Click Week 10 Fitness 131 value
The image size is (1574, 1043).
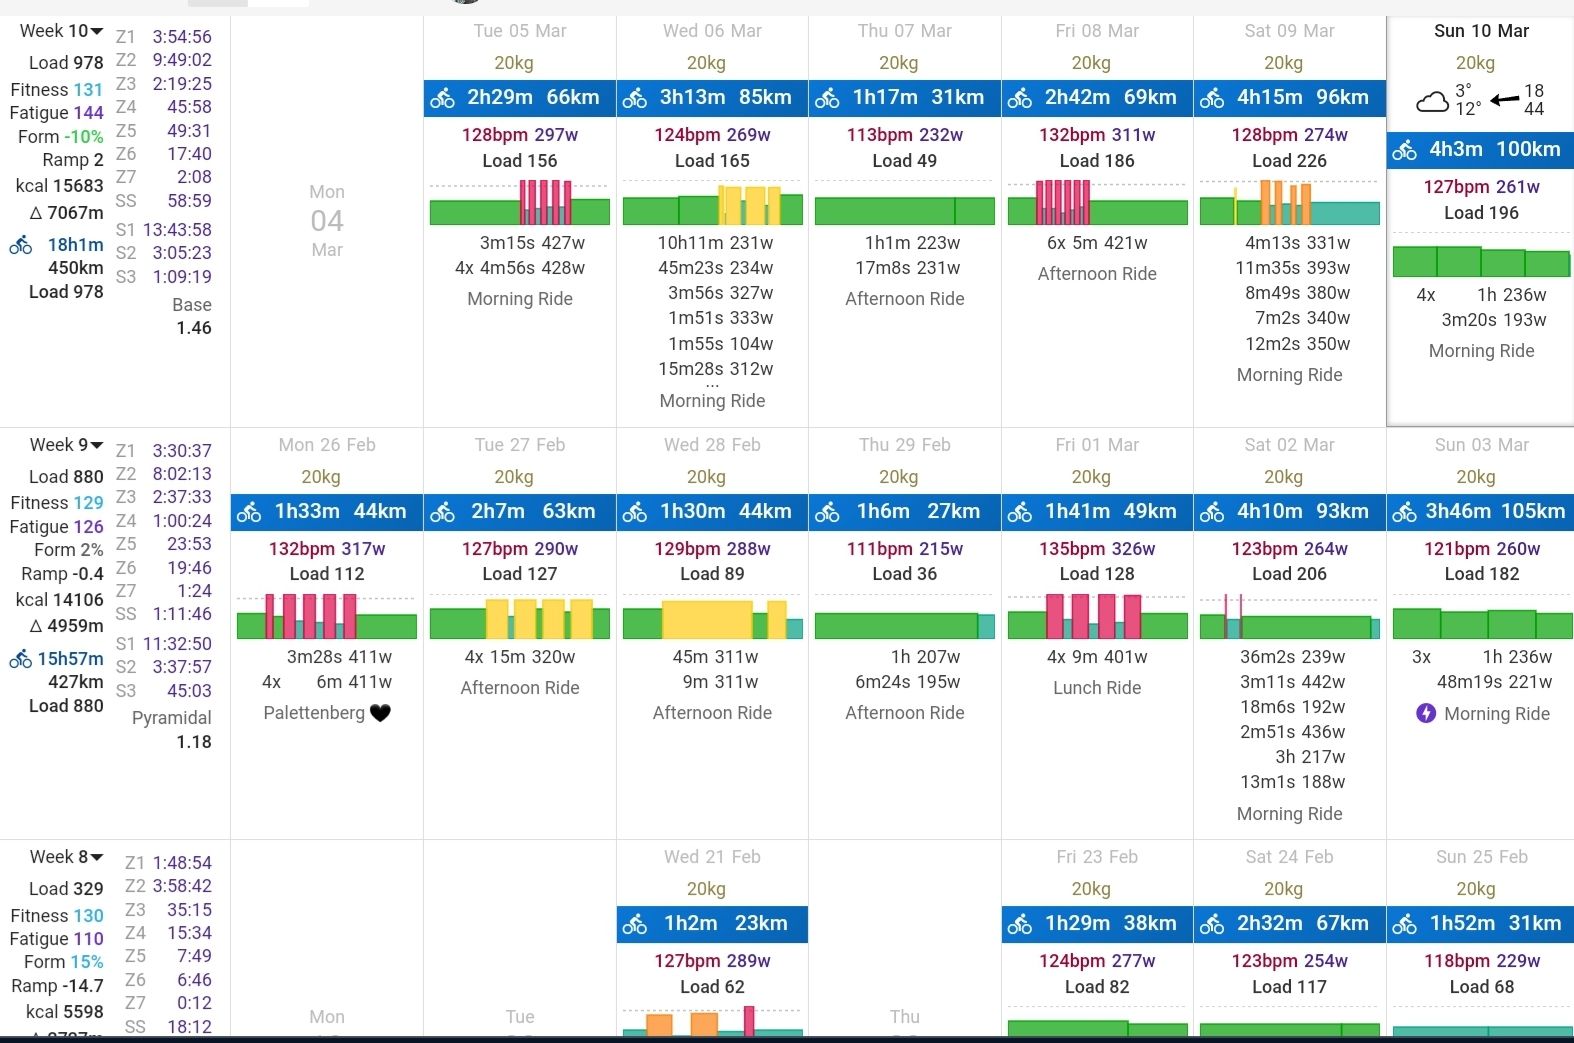point(88,90)
